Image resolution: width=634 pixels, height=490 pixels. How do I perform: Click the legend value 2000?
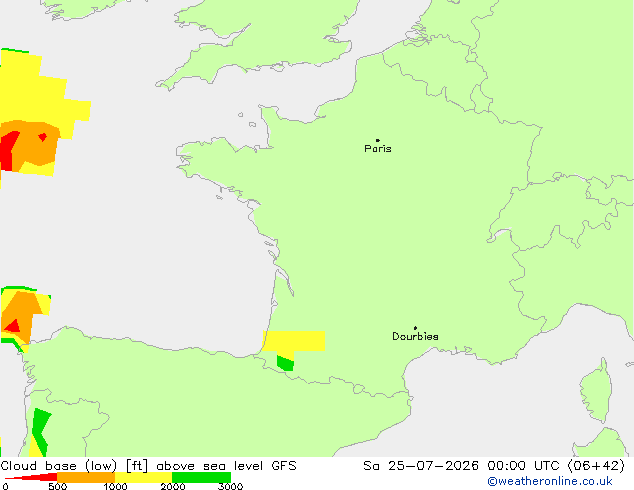[x=173, y=486]
